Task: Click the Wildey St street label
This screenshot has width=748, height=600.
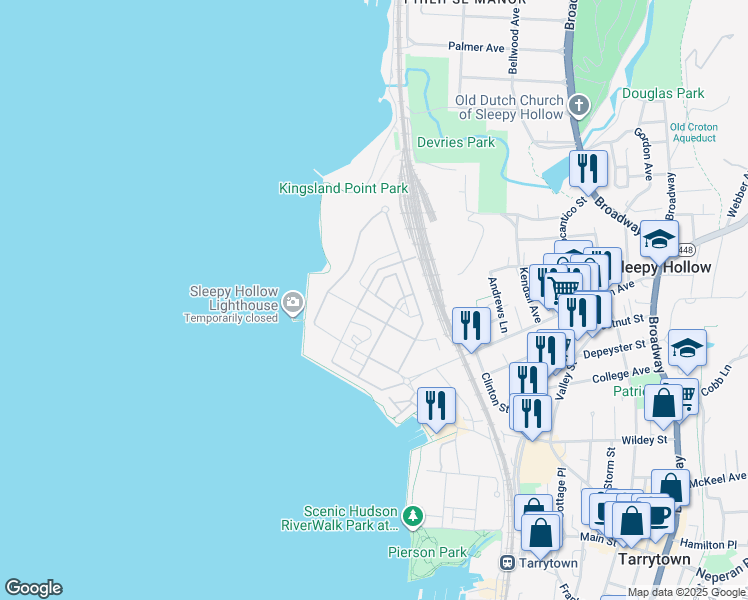Action: coord(644,440)
